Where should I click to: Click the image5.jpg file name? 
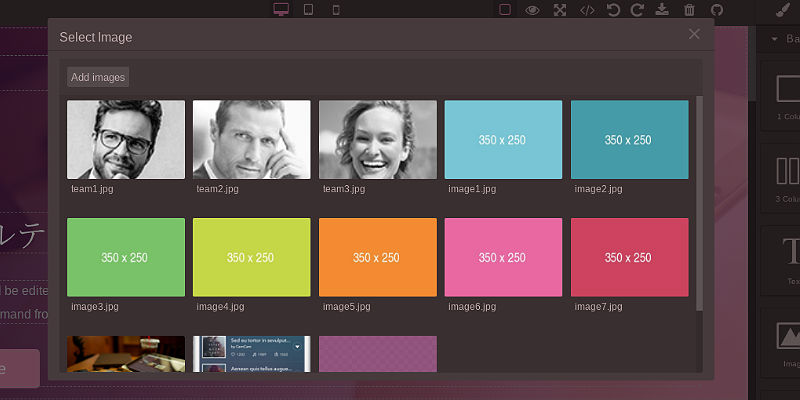tap(346, 307)
